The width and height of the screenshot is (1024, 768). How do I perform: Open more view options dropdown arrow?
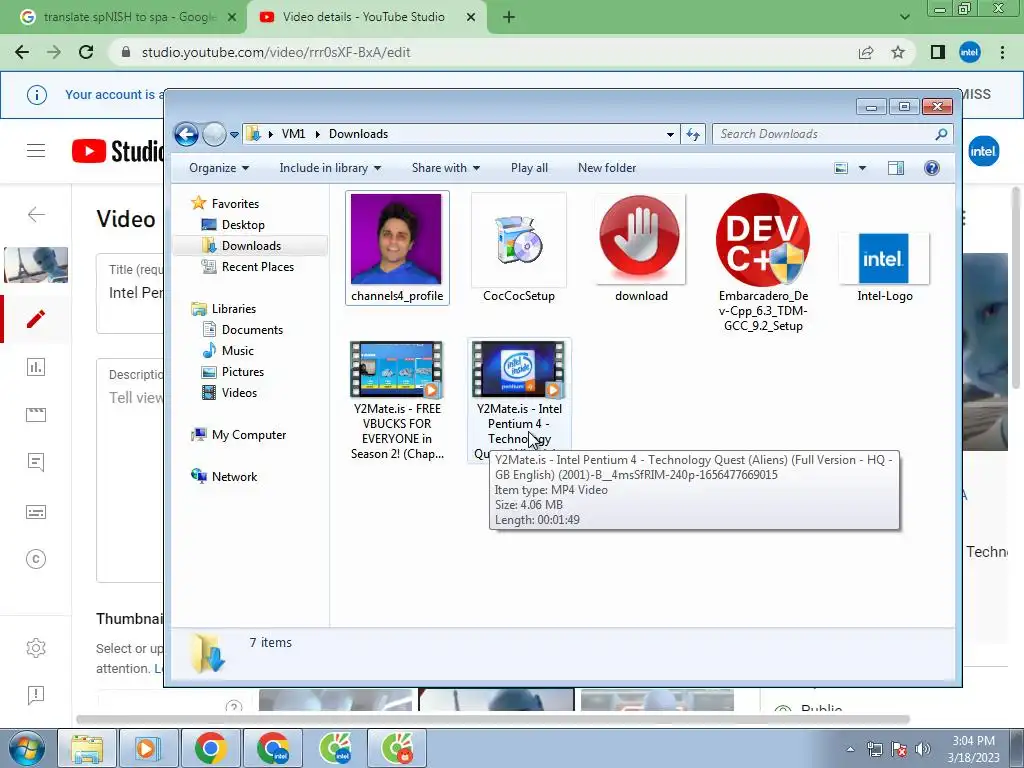[862, 168]
